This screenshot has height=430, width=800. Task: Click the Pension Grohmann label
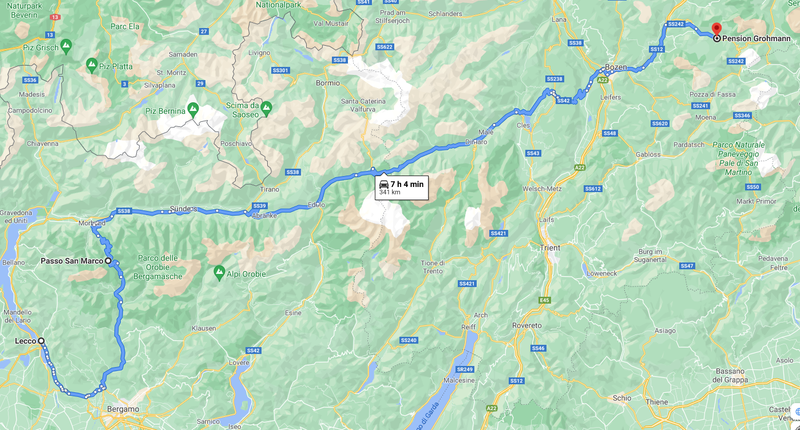[756, 38]
